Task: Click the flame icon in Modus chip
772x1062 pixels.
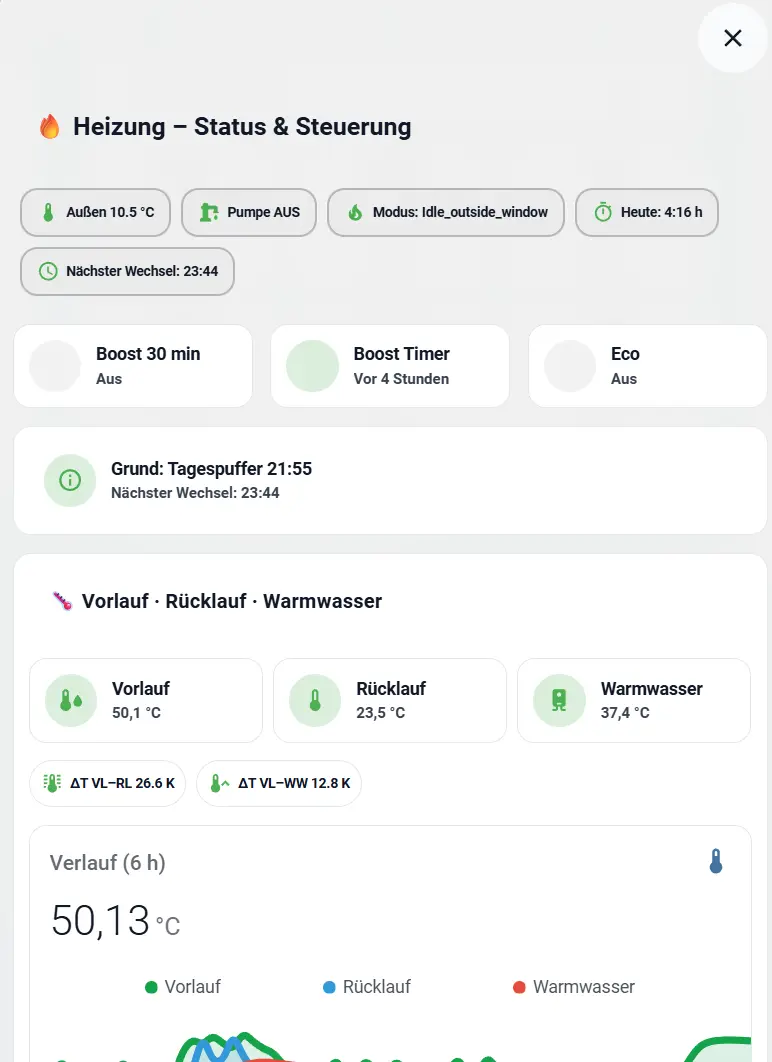Action: coord(355,212)
